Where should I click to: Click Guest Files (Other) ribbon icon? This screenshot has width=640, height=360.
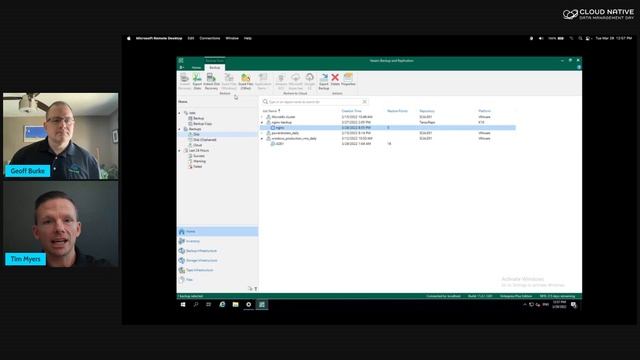tap(246, 81)
